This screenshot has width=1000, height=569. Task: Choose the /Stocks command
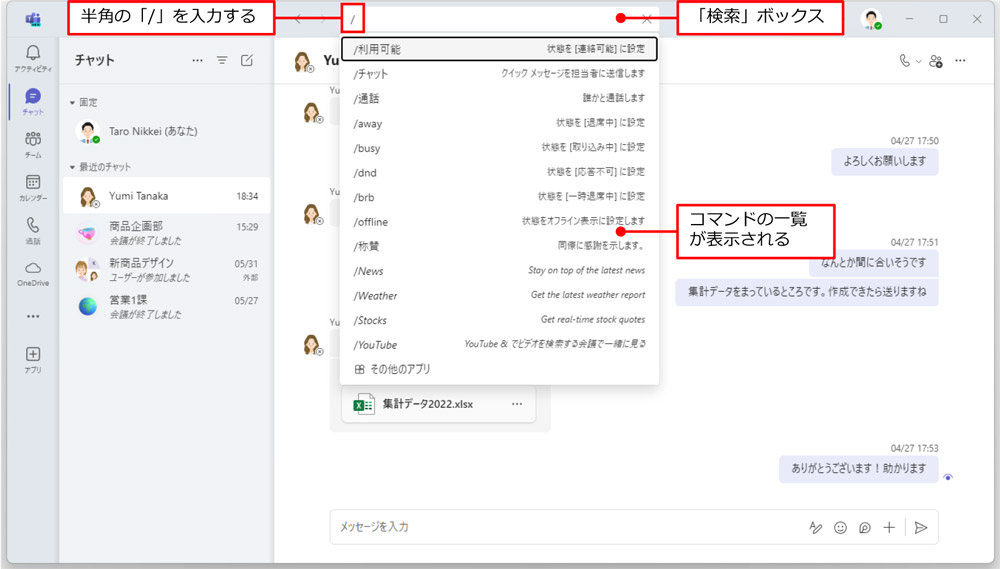coord(499,320)
